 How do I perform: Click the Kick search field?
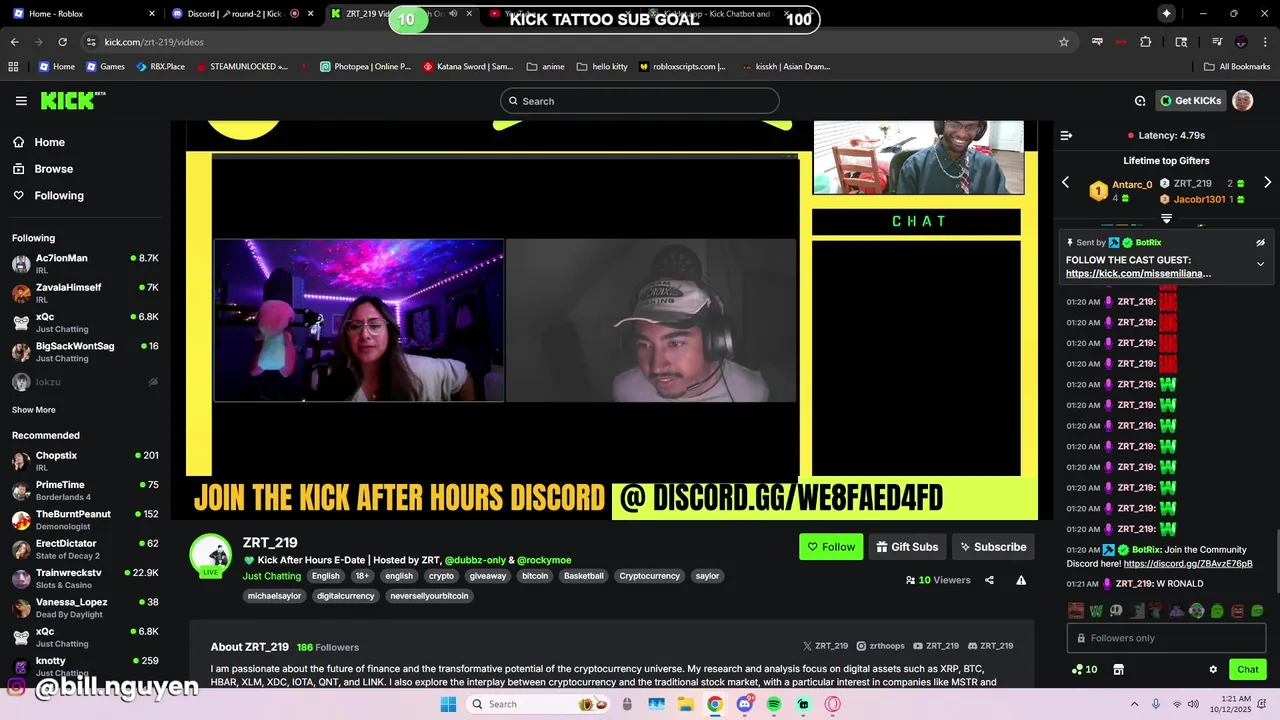[640, 101]
